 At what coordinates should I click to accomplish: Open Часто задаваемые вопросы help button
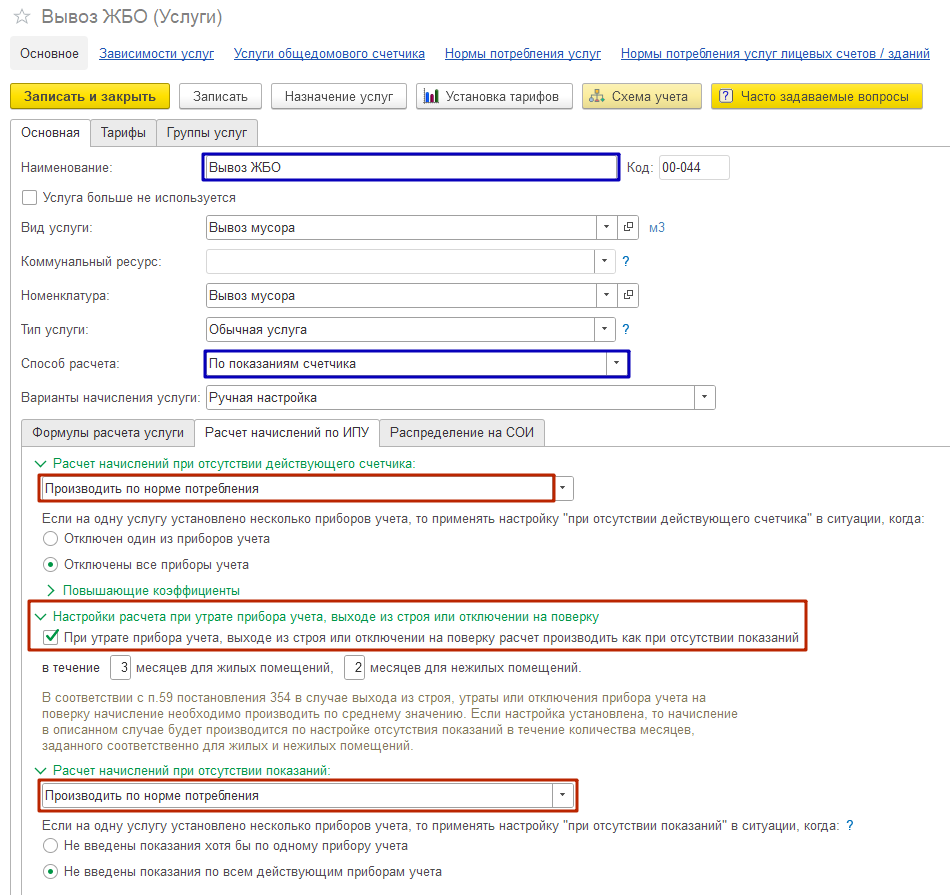[816, 96]
